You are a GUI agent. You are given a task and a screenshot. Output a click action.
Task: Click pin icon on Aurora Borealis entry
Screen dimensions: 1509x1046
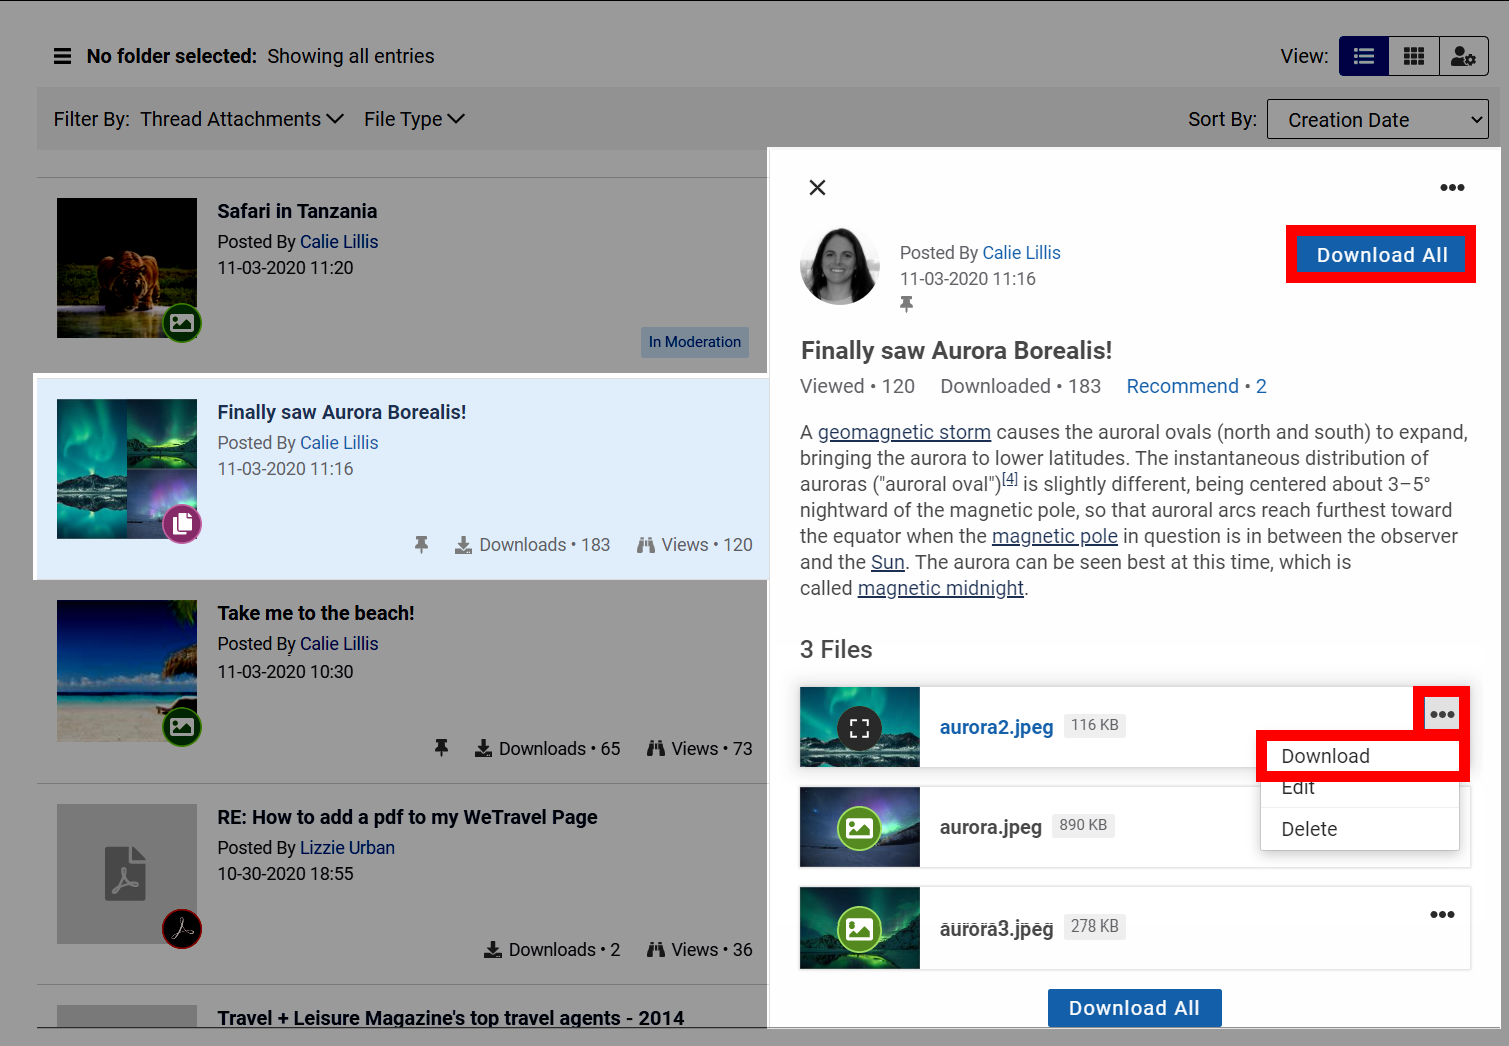[x=421, y=544]
